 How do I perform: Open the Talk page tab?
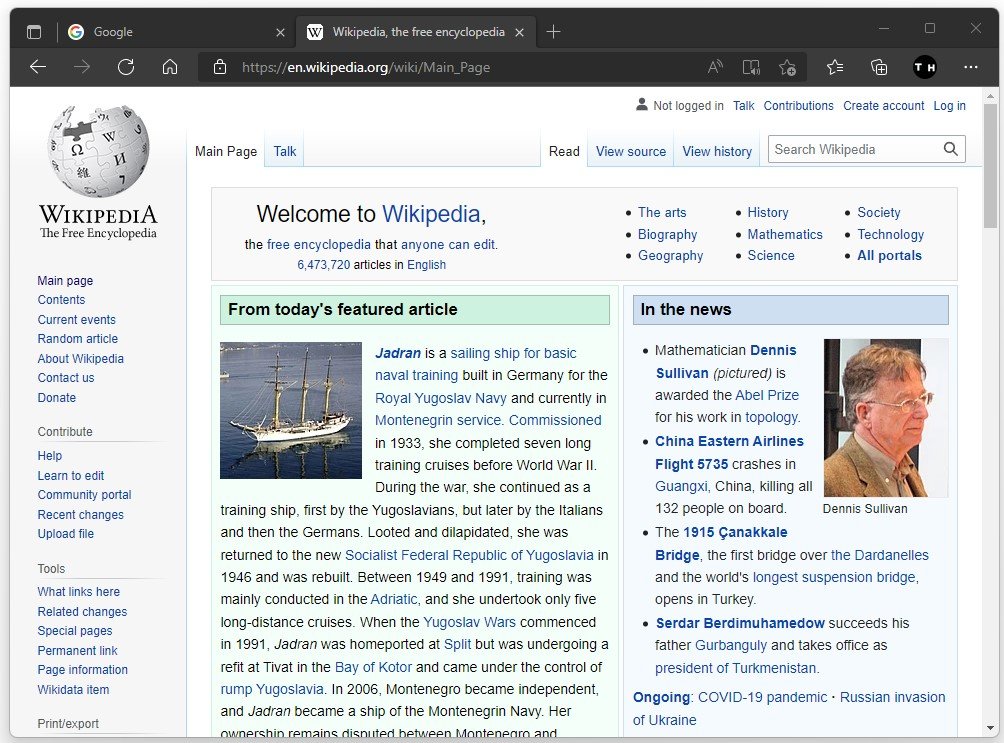[x=284, y=151]
